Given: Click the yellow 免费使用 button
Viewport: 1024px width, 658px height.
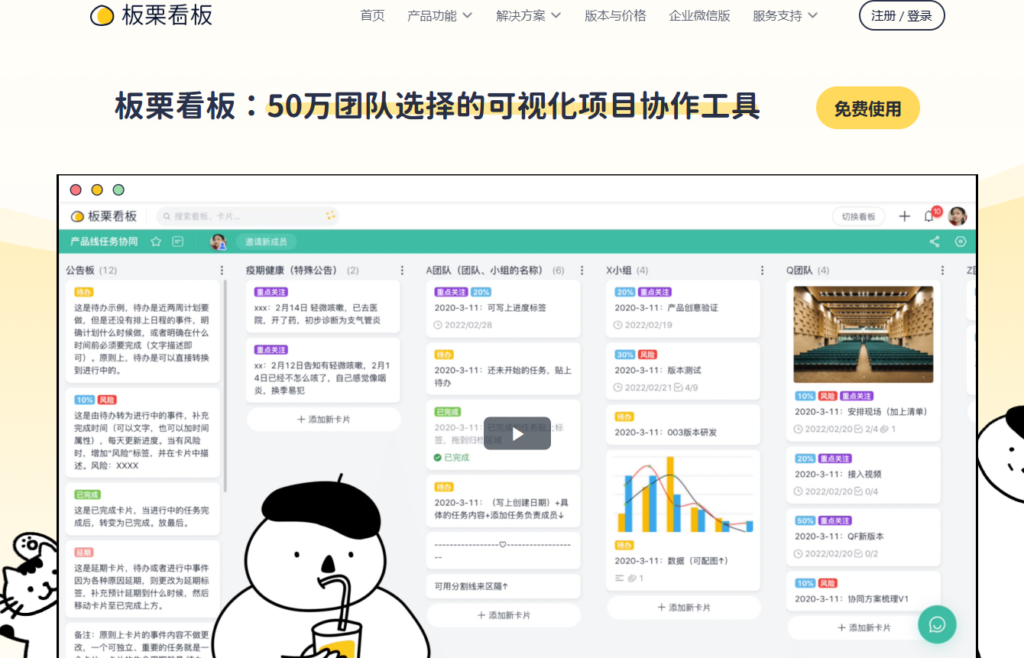Looking at the screenshot, I should coord(868,107).
